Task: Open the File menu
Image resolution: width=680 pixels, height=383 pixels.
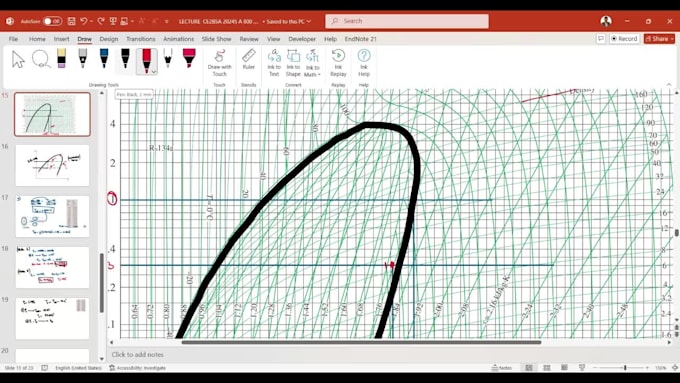Action: [x=13, y=39]
